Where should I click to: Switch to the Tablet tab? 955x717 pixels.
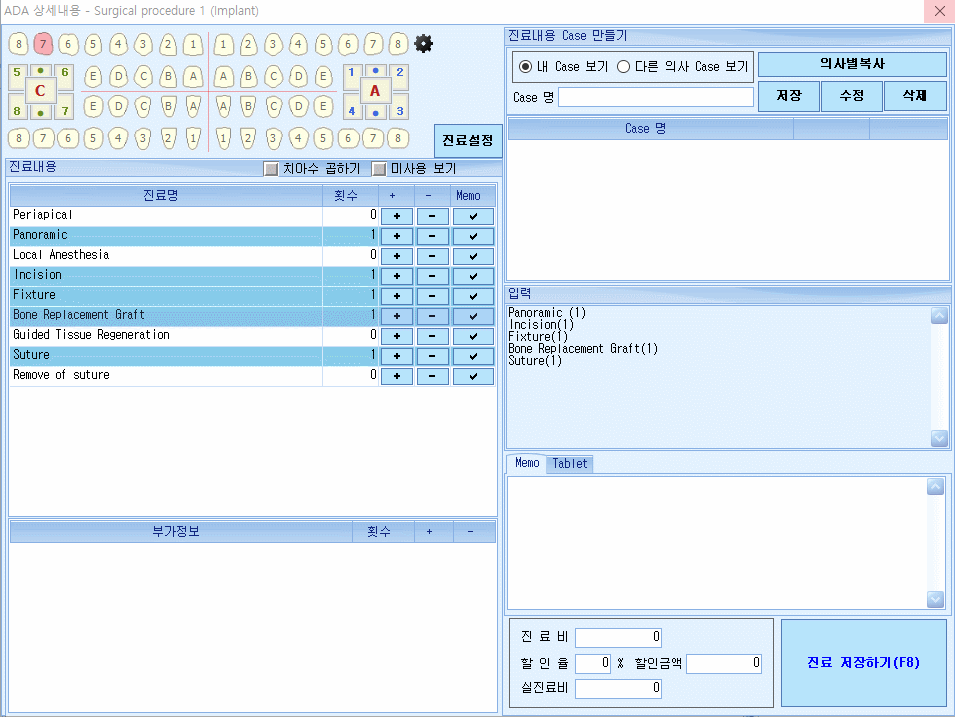point(569,464)
